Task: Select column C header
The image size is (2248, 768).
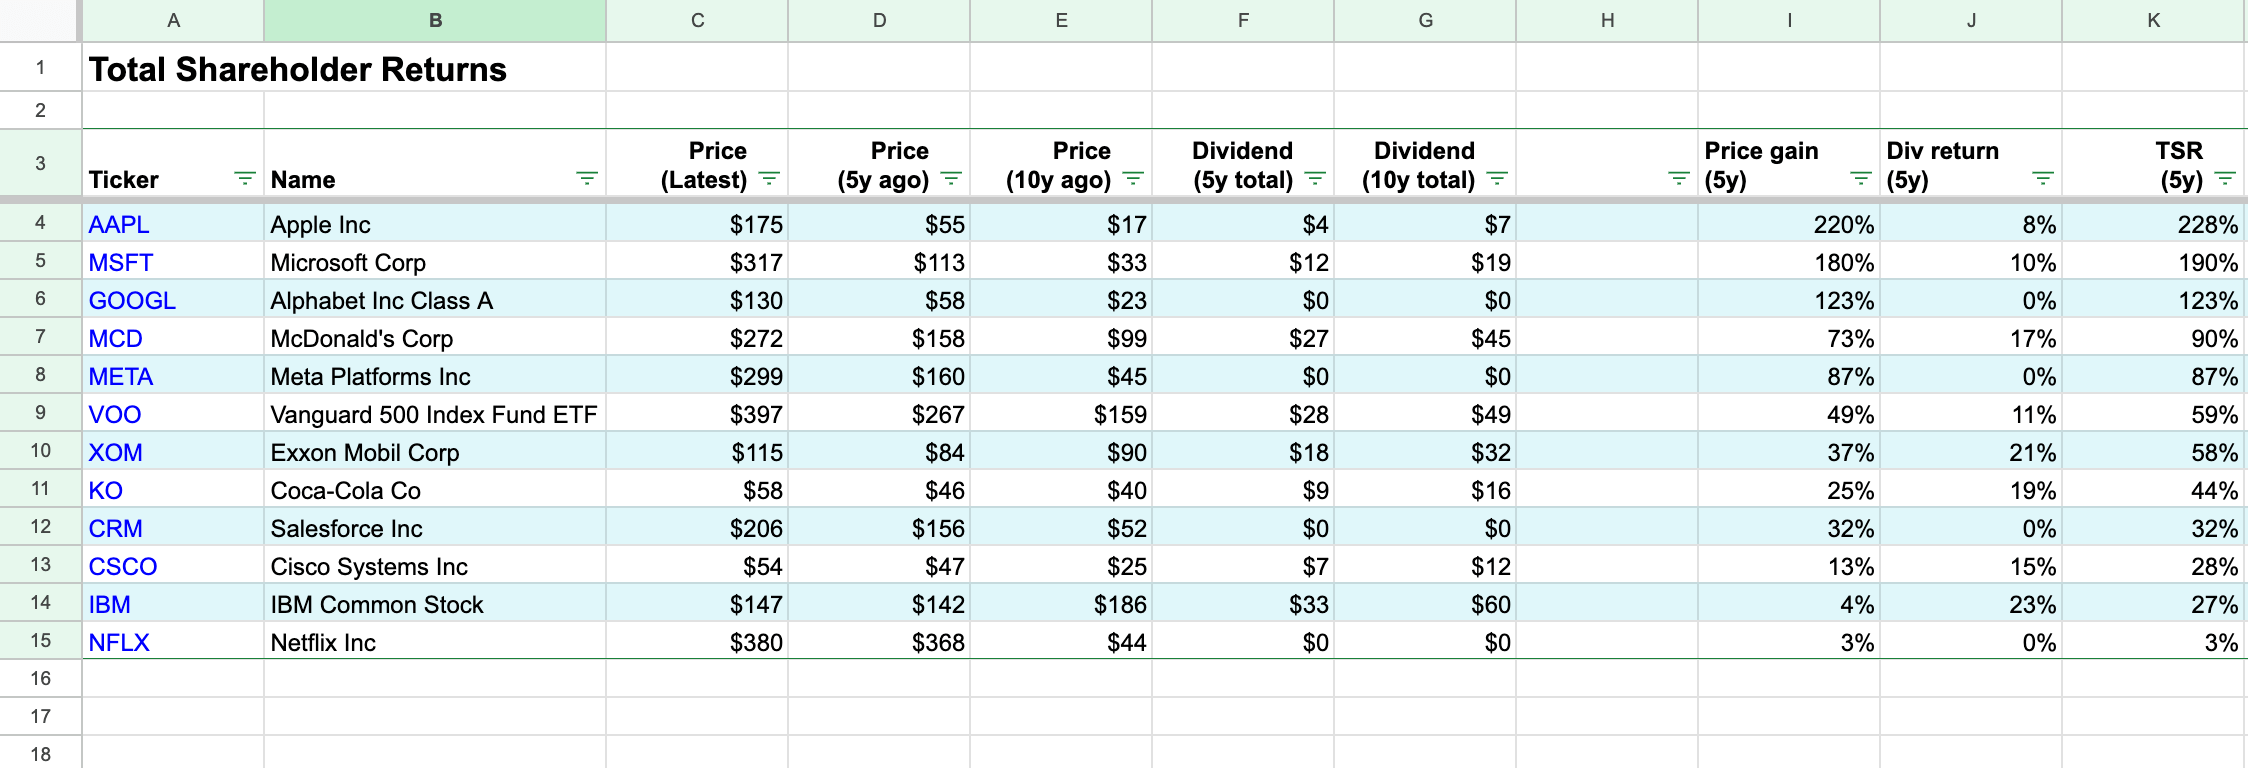Action: coord(697,20)
